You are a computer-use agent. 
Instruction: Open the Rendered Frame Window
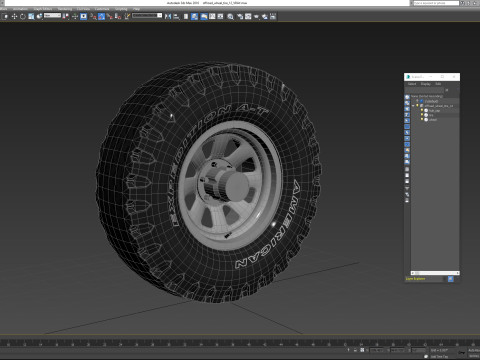pos(248,16)
